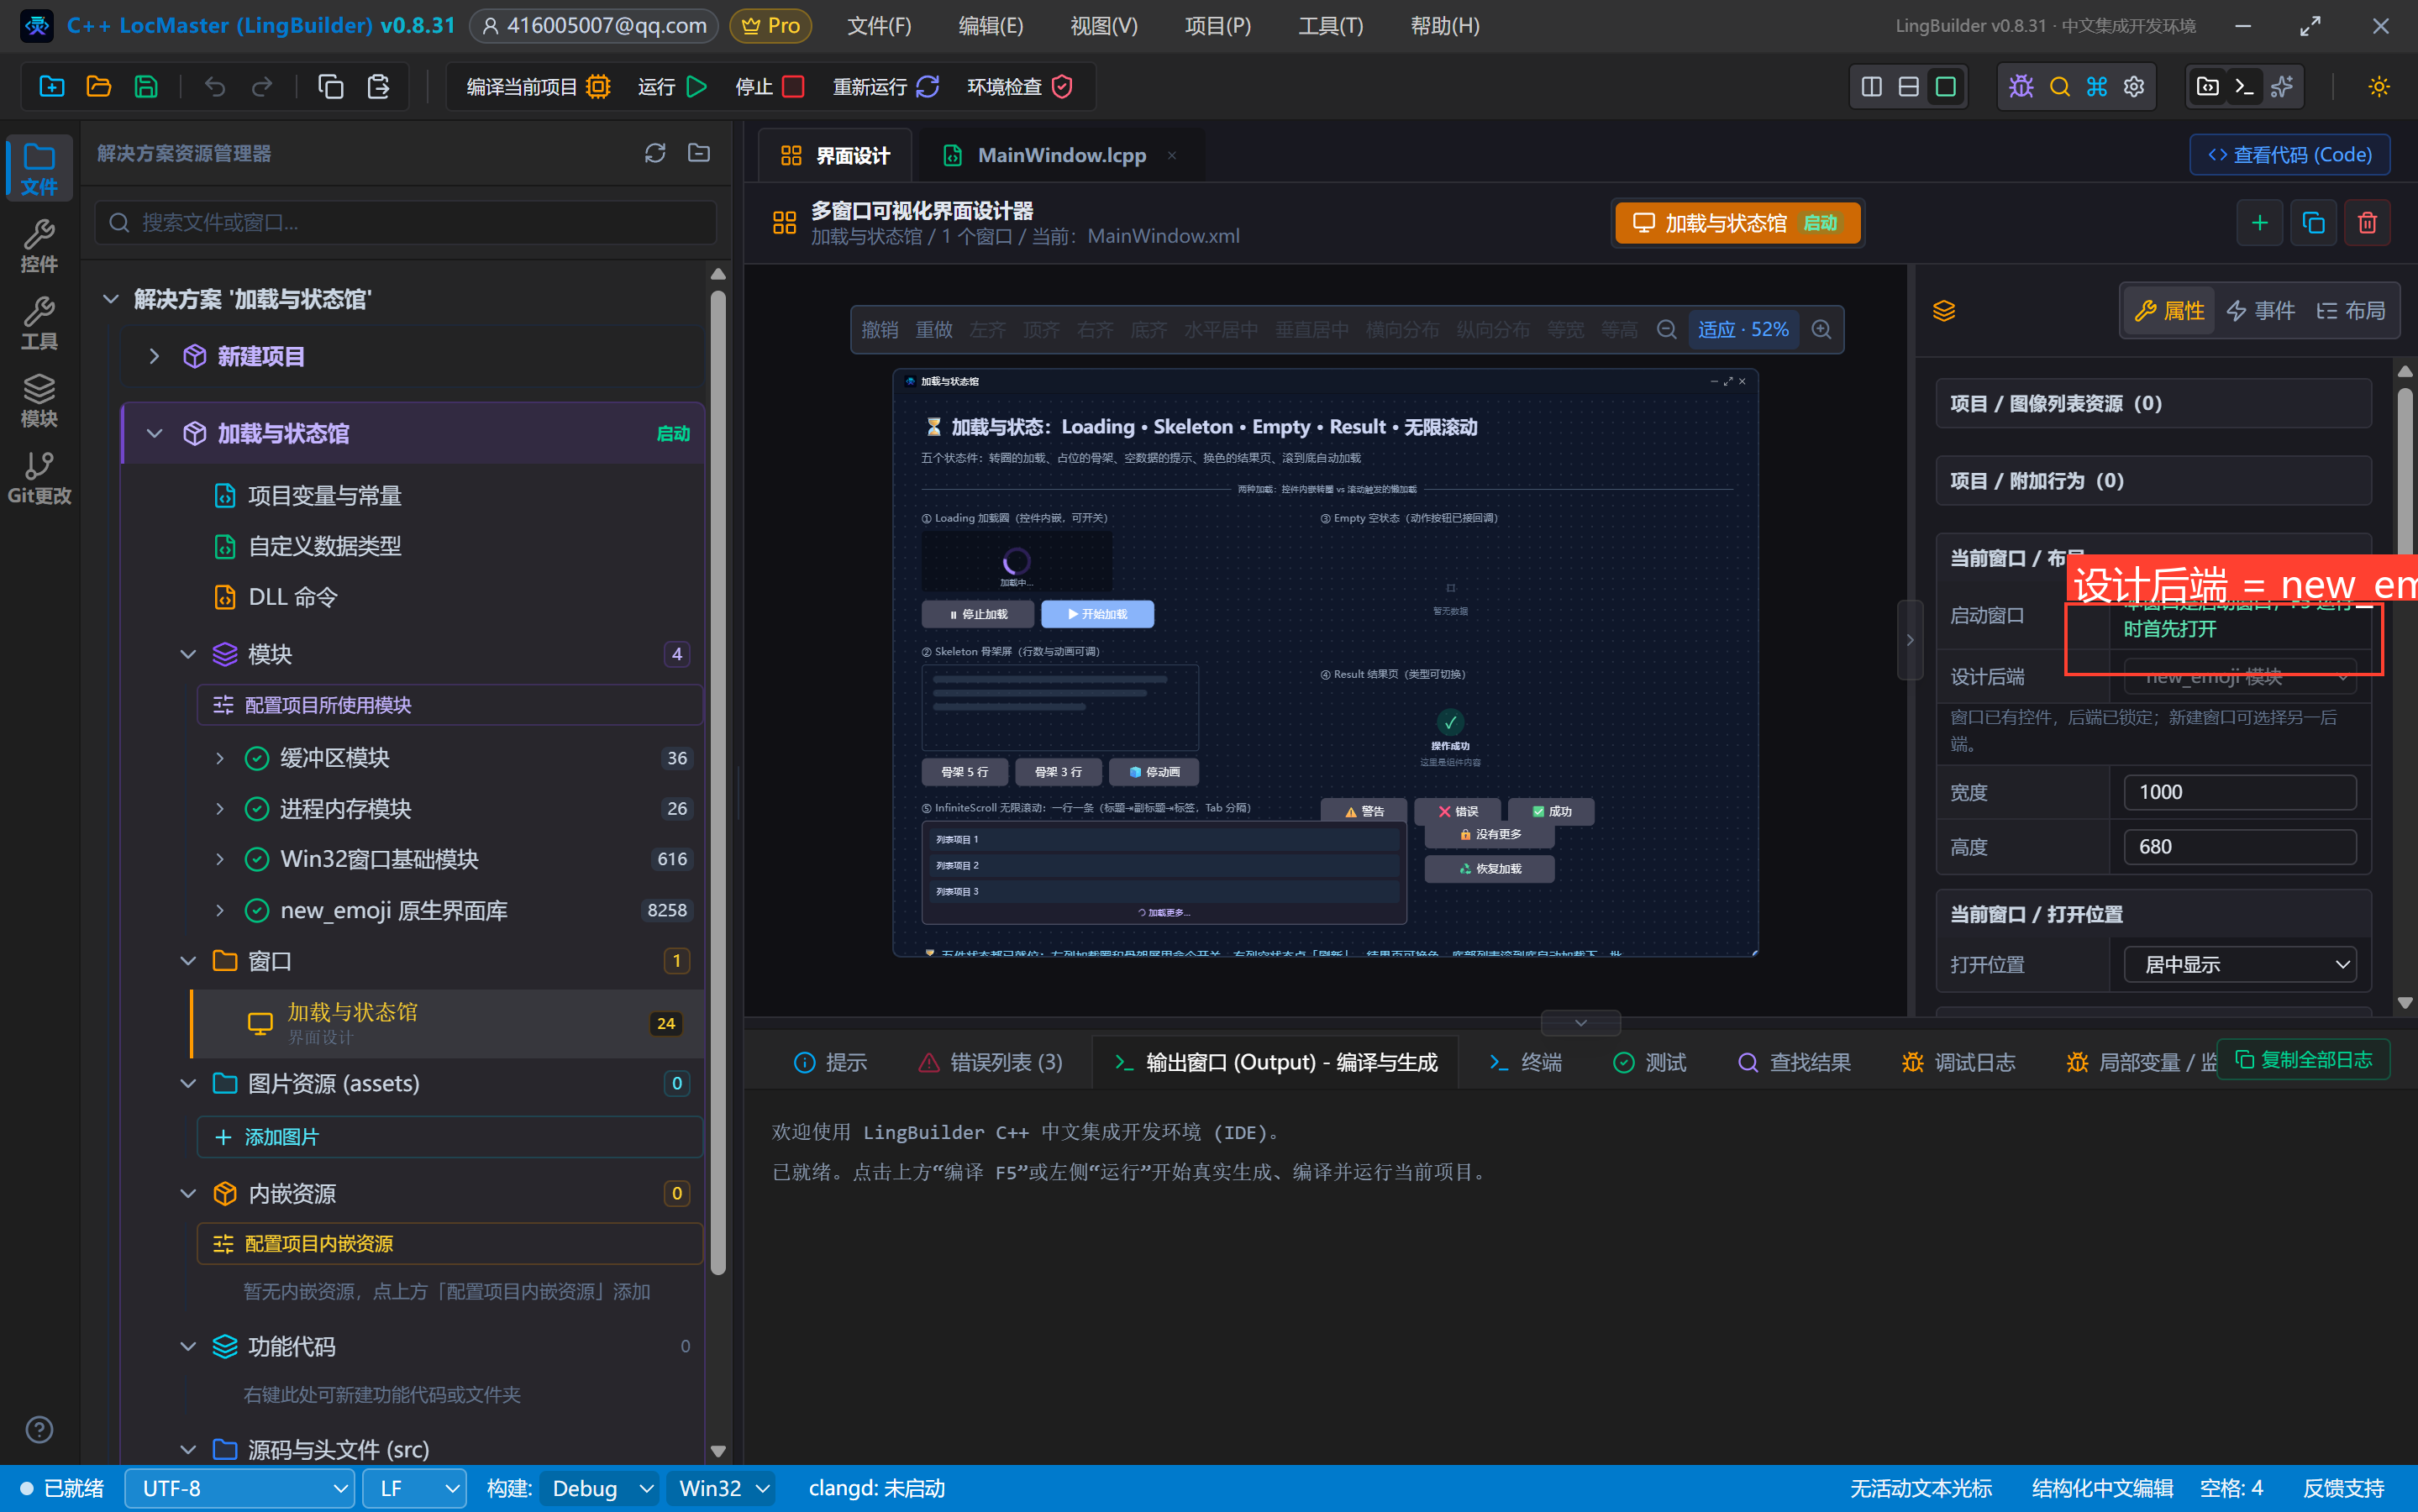Open the 打开位置 居中显示 dropdown
The image size is (2418, 1512).
[x=2240, y=965]
